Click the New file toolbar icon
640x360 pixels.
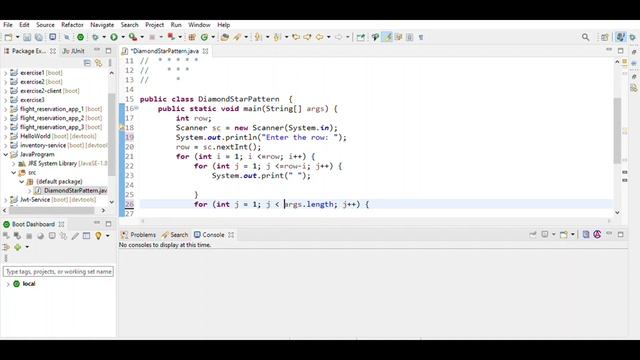[x=8, y=37]
